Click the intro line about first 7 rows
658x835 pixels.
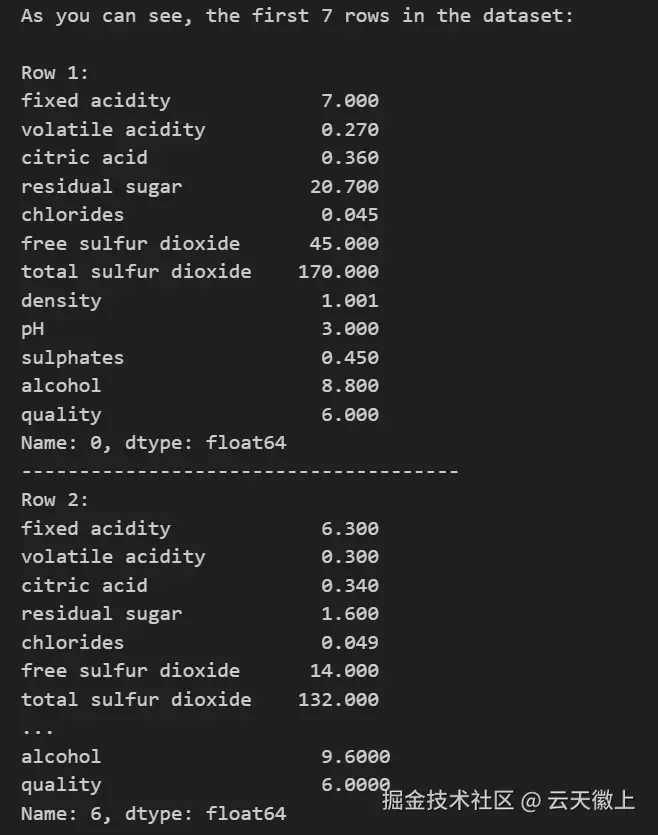(x=297, y=16)
